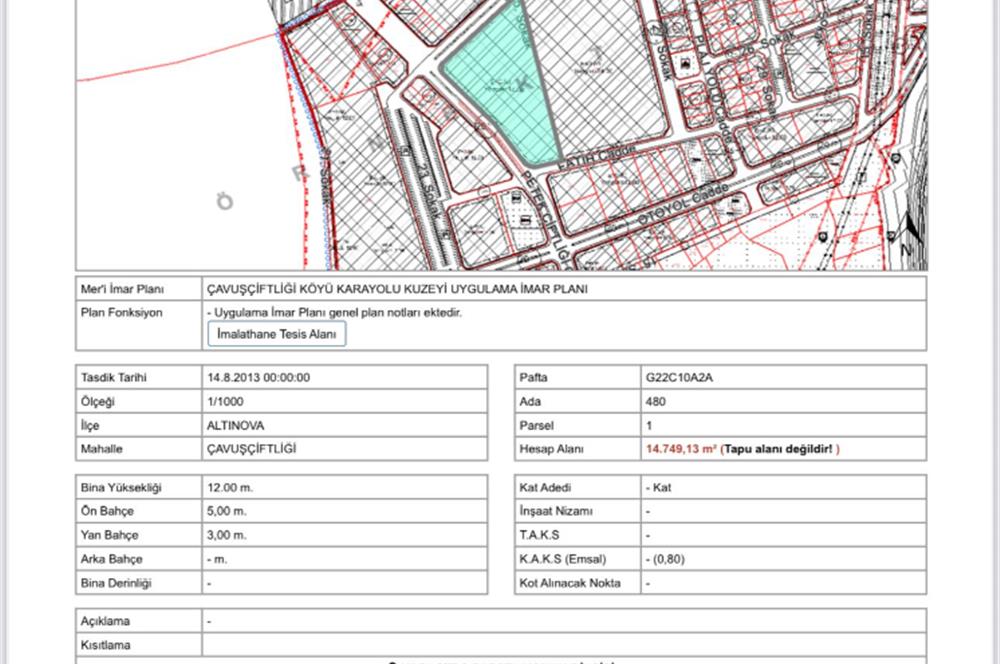Click the Açıklama label
This screenshot has height=664, width=1000.
(105, 621)
